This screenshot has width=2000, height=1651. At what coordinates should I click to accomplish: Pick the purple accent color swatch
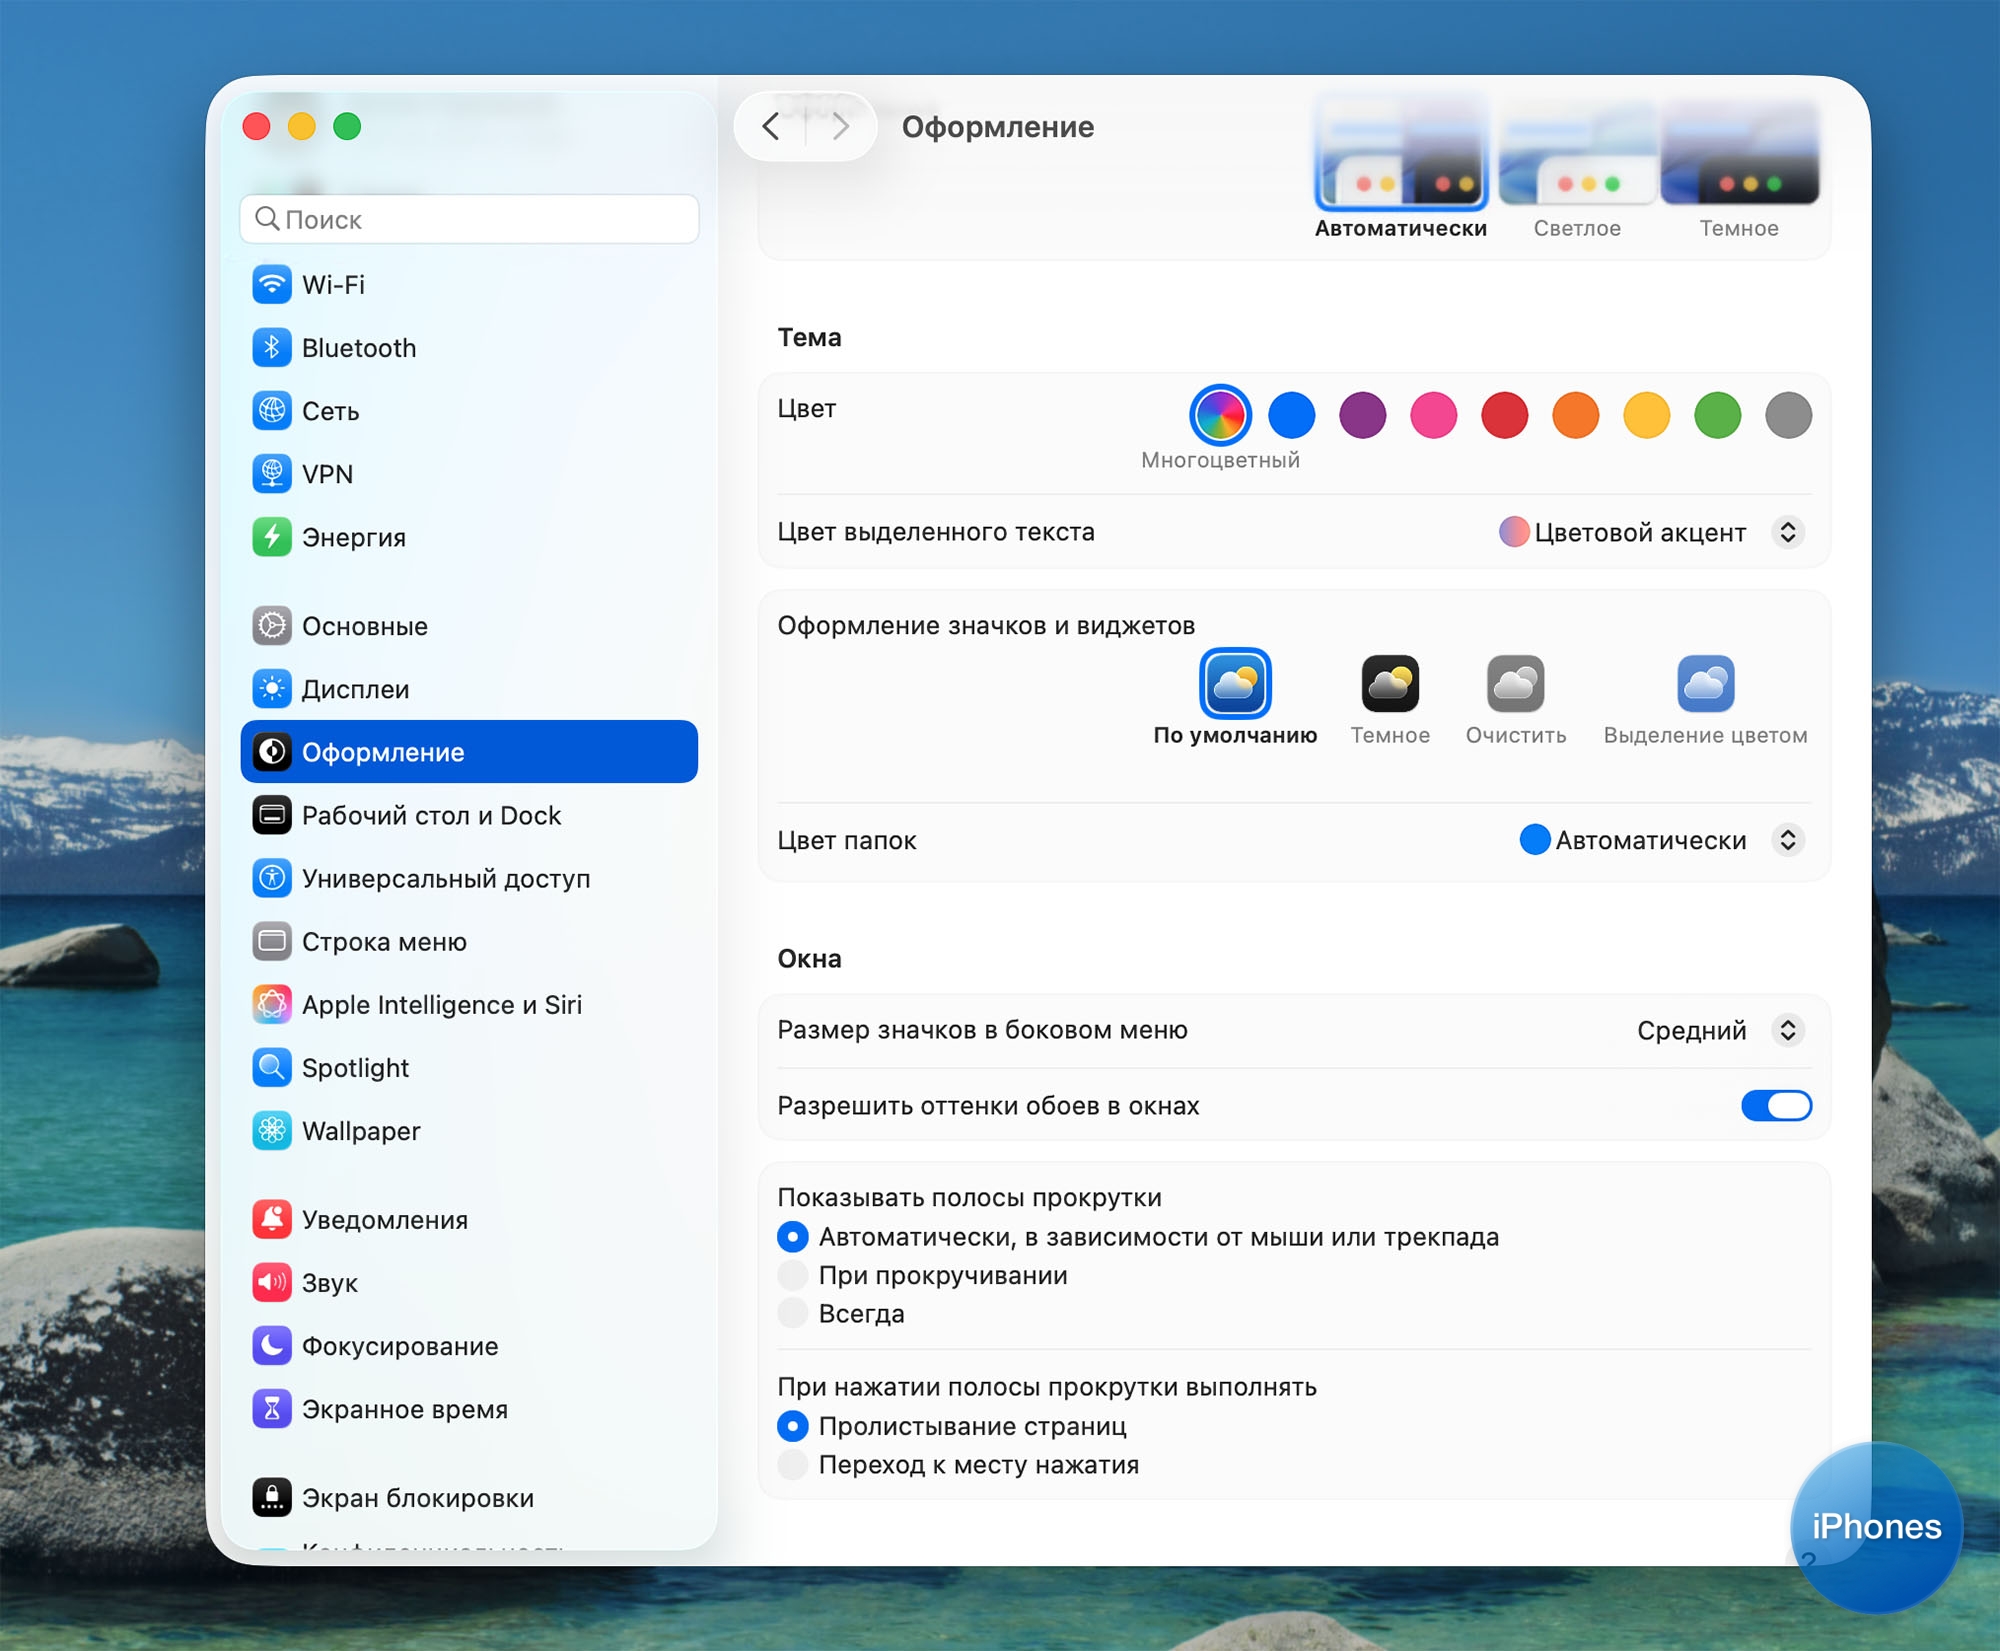tap(1362, 416)
